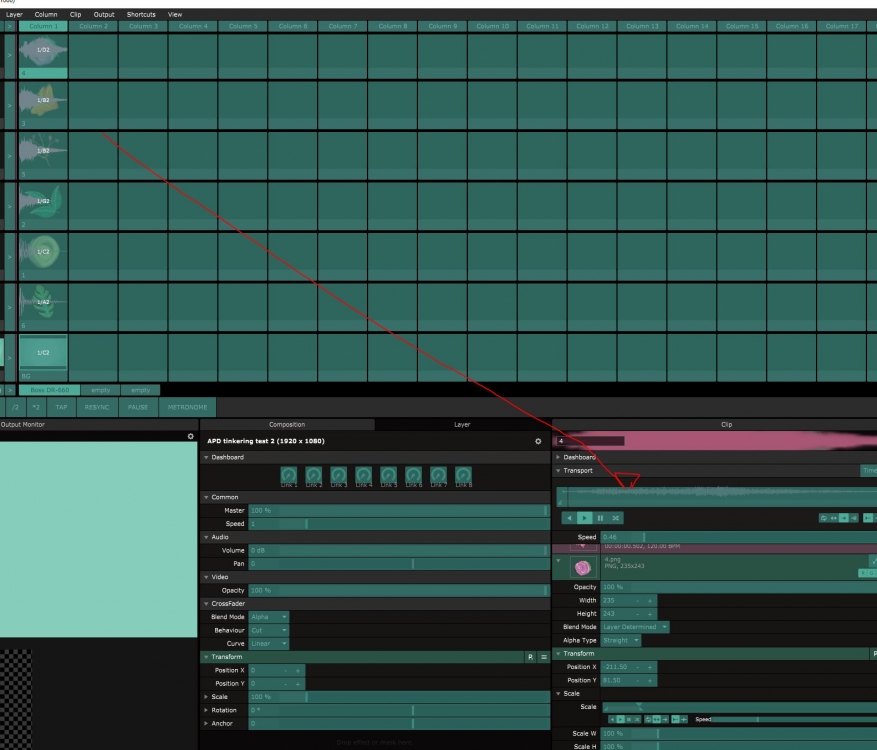
Task: Pause the clip in Transport controls
Action: click(601, 518)
